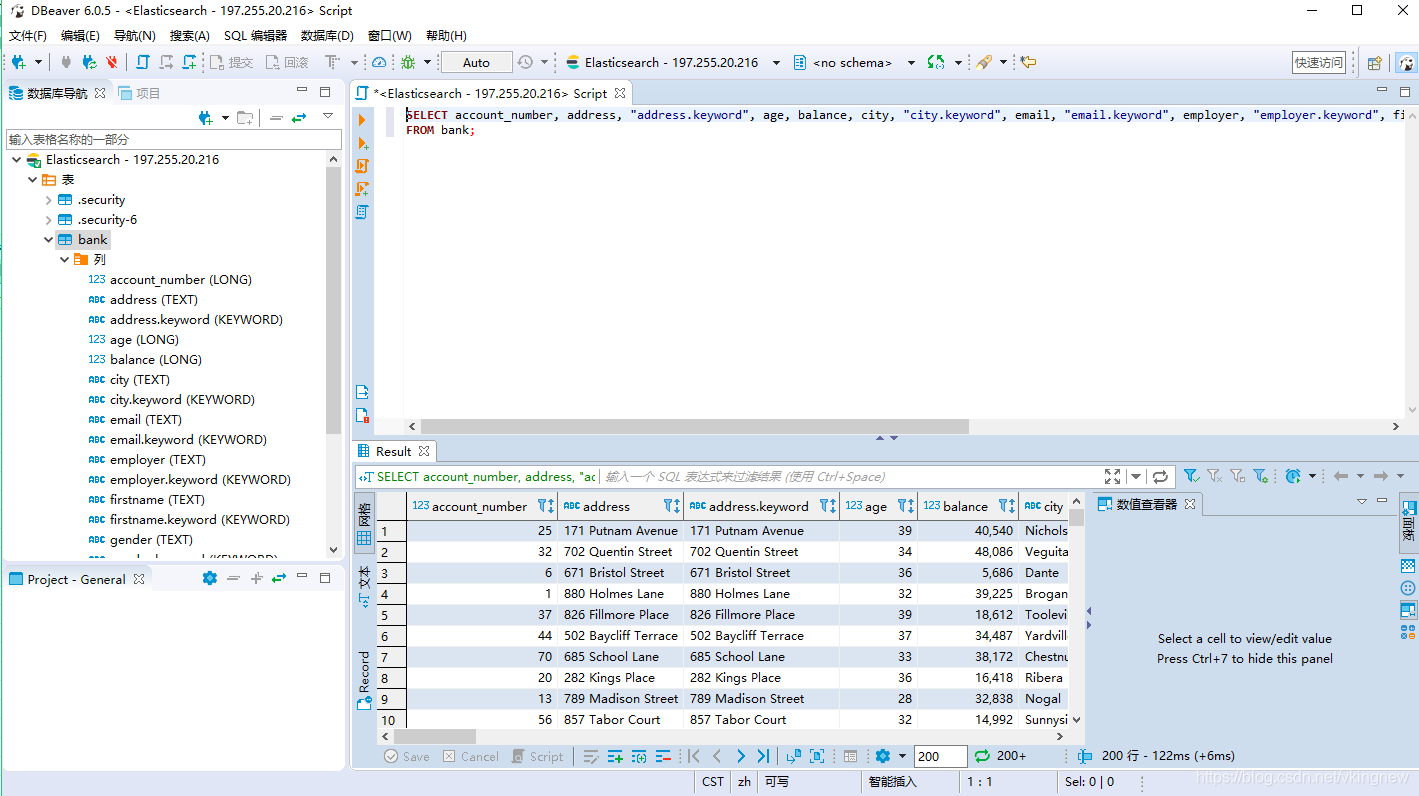The width and height of the screenshot is (1419, 796).
Task: Click the fetch size field showing 200
Action: (x=940, y=756)
